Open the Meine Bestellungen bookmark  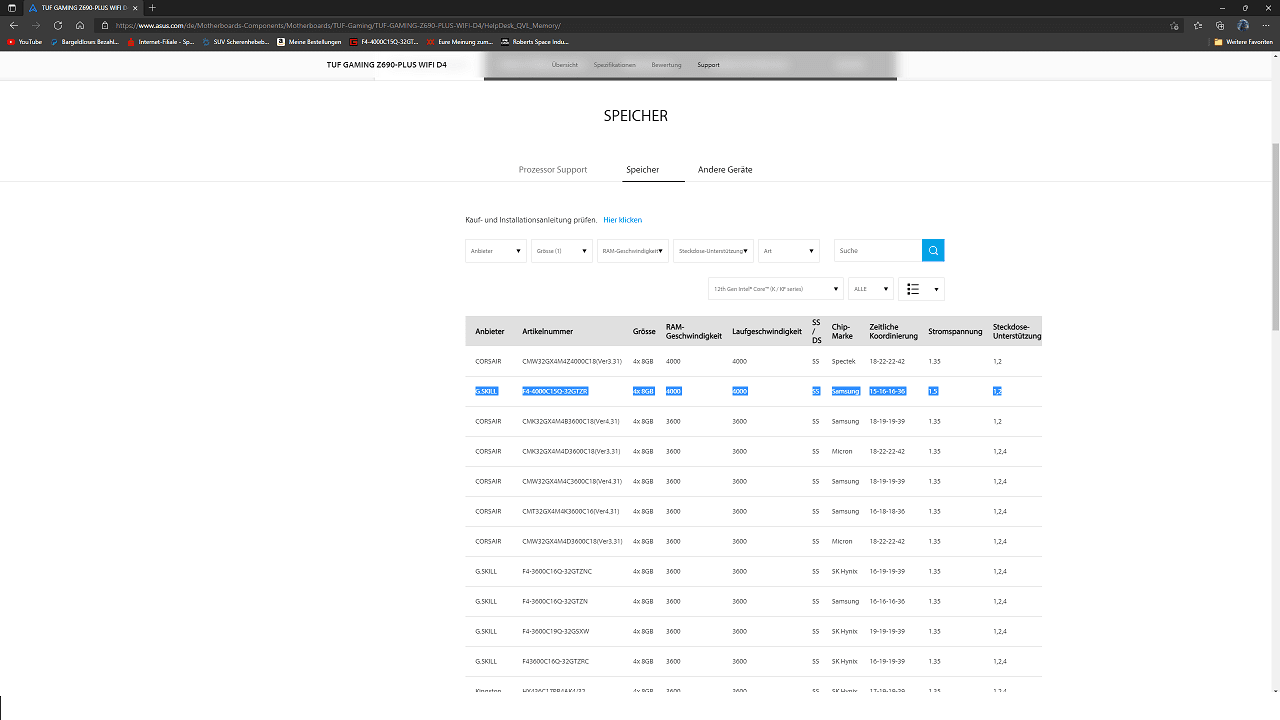coord(309,42)
